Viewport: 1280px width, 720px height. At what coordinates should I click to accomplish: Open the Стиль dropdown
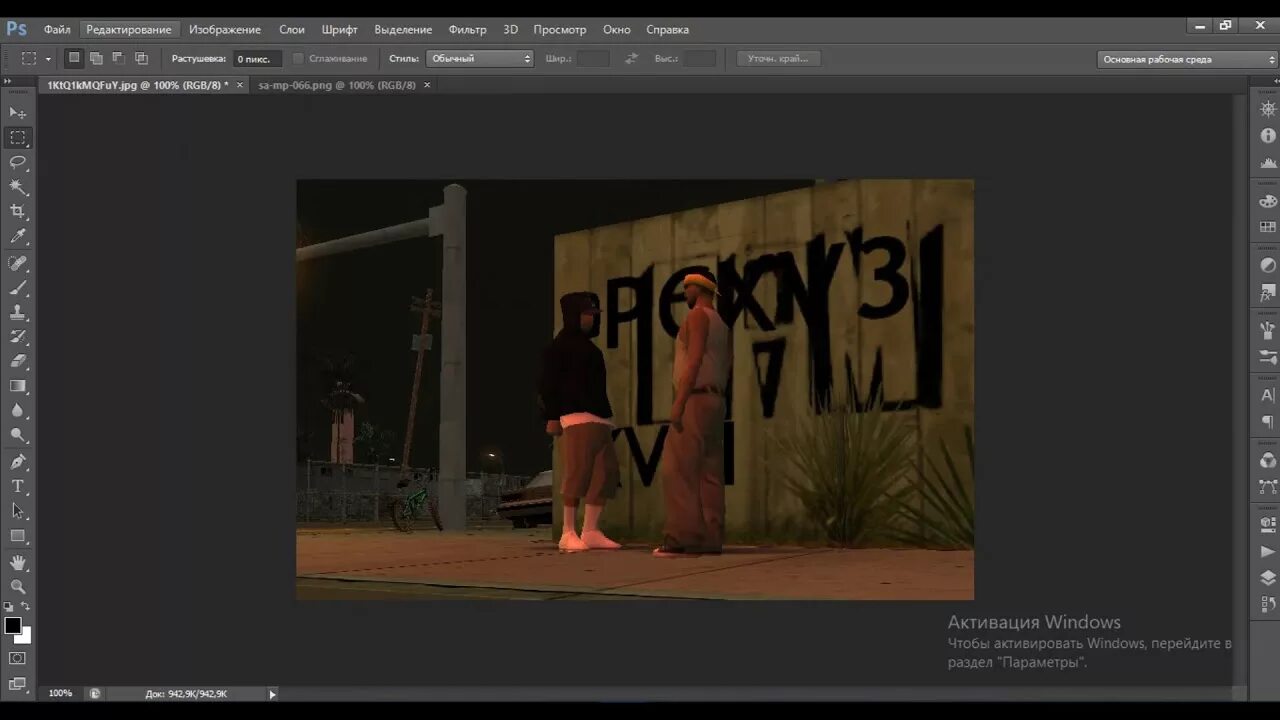(x=480, y=59)
